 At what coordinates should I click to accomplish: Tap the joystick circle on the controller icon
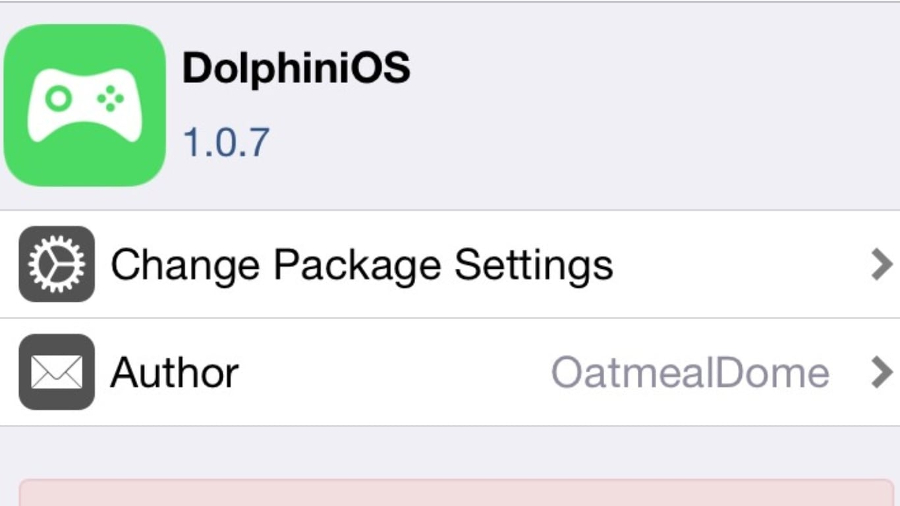[x=59, y=98]
